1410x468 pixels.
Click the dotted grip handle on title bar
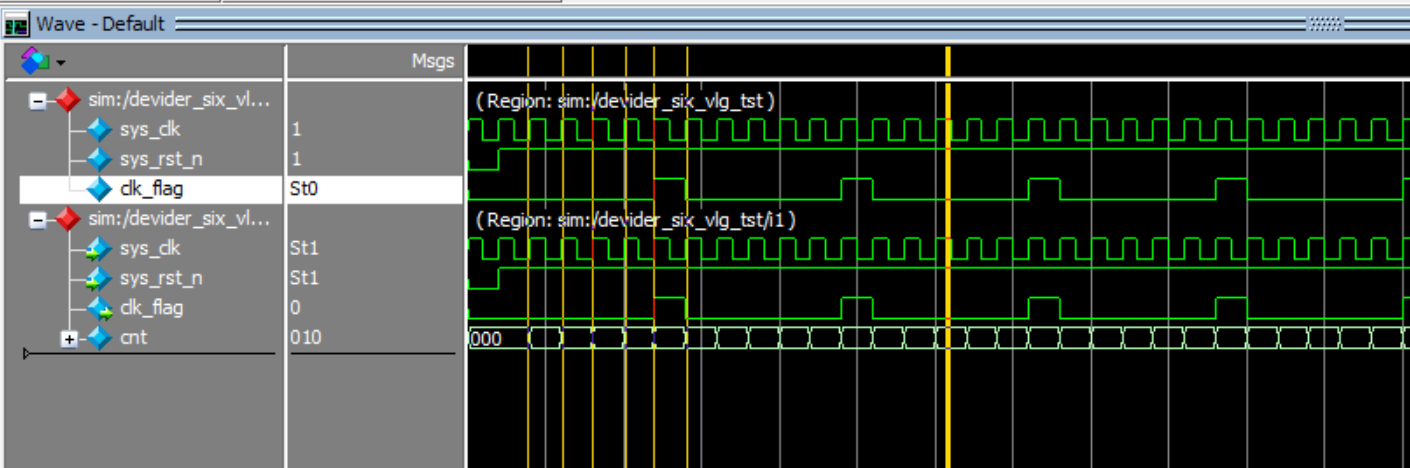click(x=1324, y=23)
